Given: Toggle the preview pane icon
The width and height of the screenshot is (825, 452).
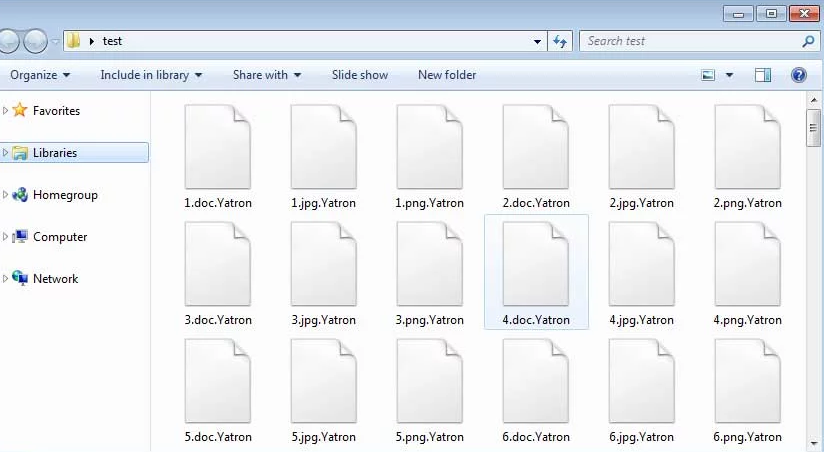Looking at the screenshot, I should [763, 75].
